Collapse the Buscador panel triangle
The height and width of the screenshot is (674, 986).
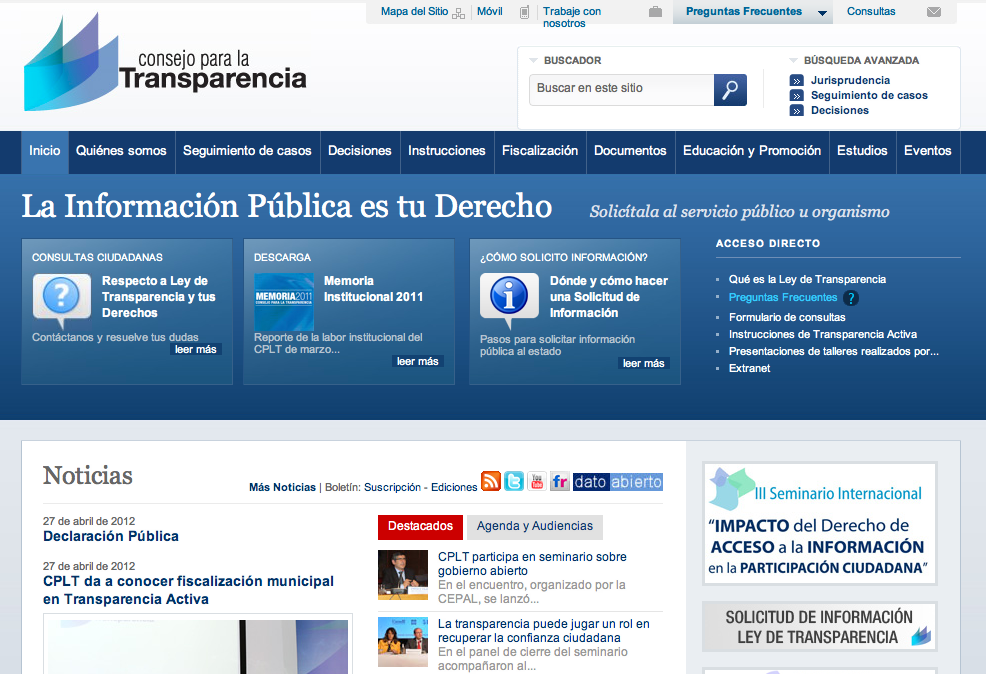(534, 61)
